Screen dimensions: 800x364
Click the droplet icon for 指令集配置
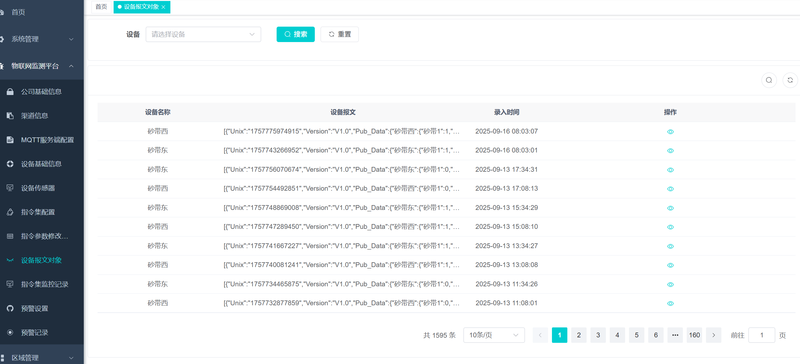point(10,212)
